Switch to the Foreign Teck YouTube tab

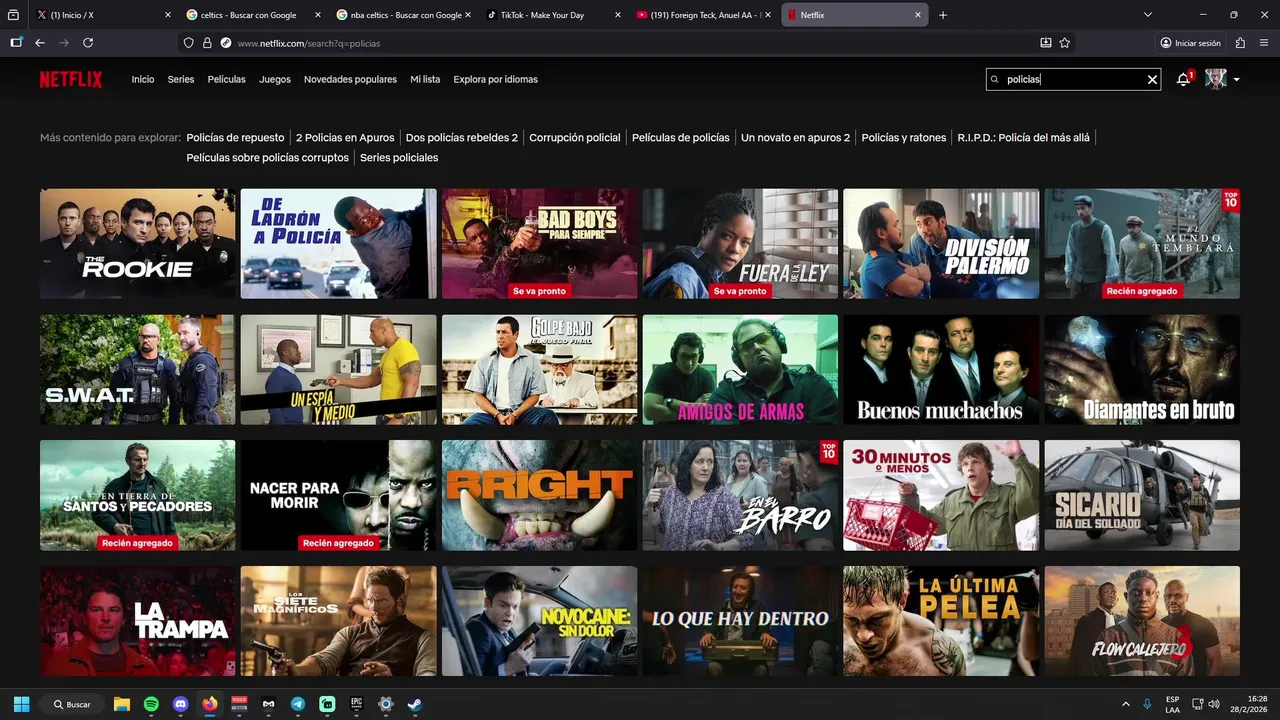click(704, 15)
